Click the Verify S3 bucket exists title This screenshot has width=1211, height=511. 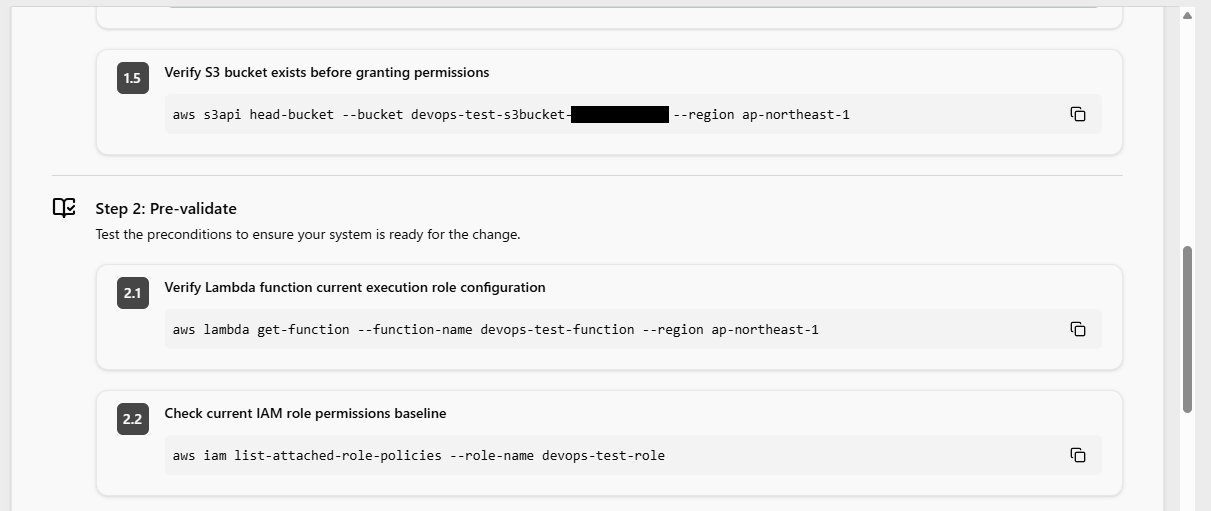click(x=327, y=72)
